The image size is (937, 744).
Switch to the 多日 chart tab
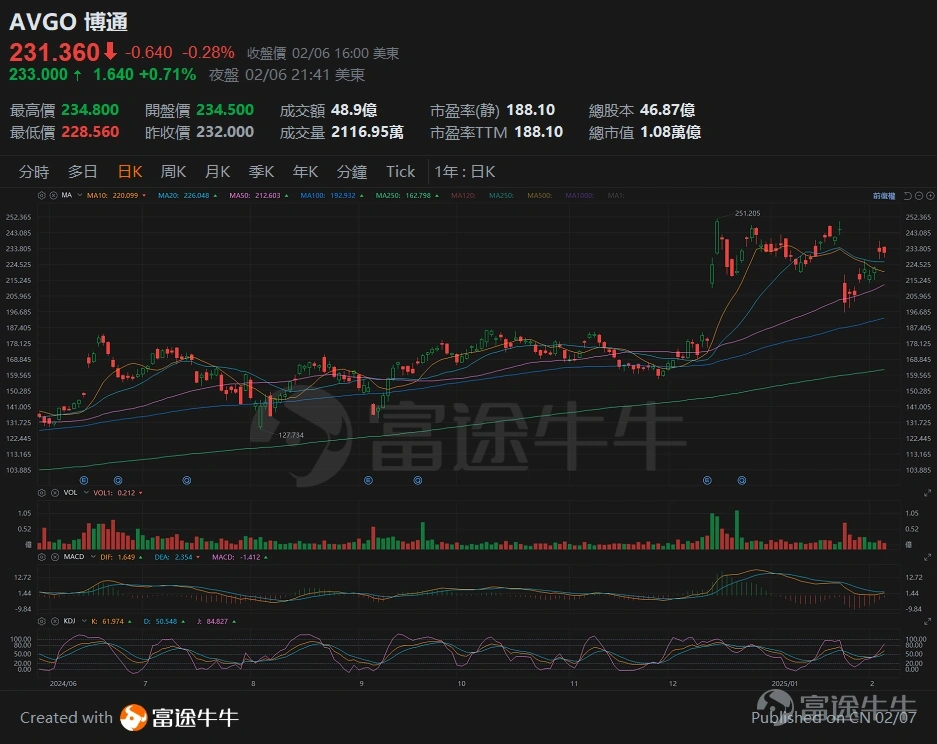click(x=82, y=172)
